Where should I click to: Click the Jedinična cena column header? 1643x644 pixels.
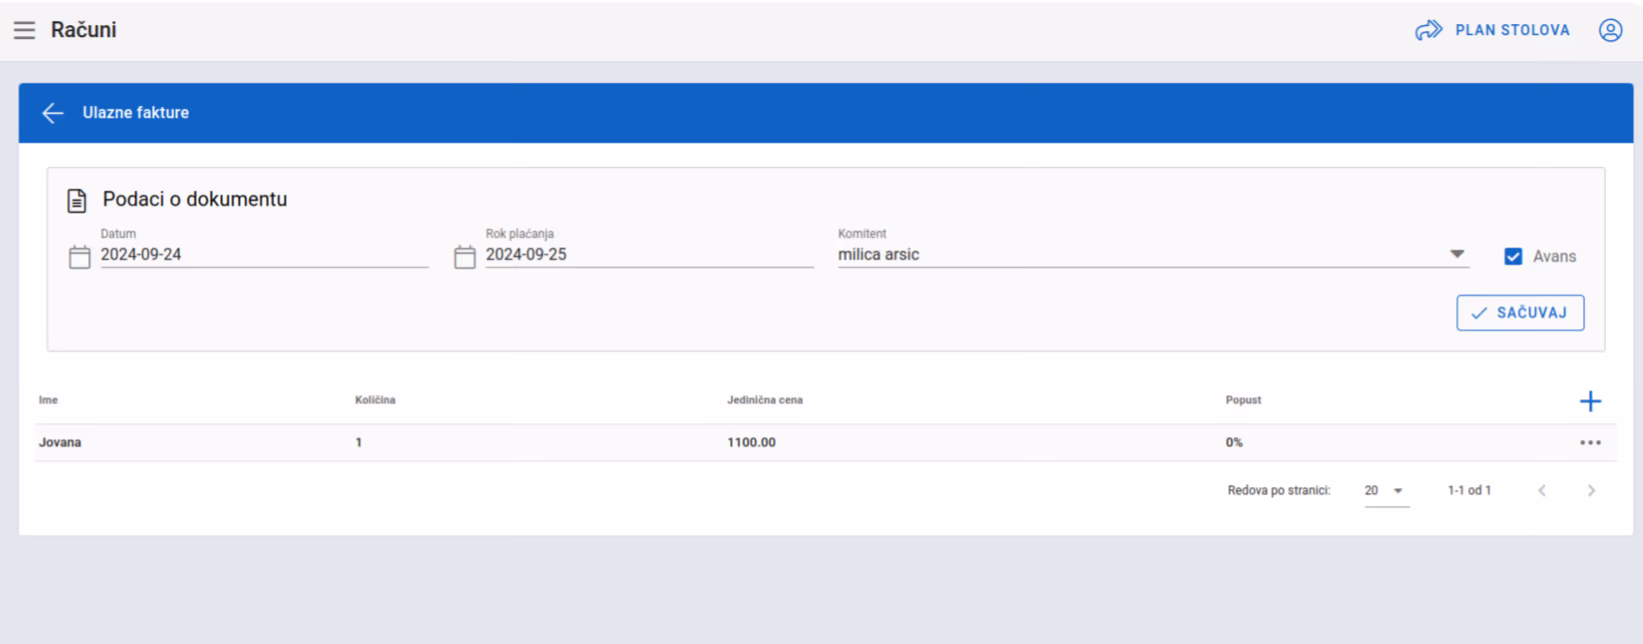tap(765, 400)
